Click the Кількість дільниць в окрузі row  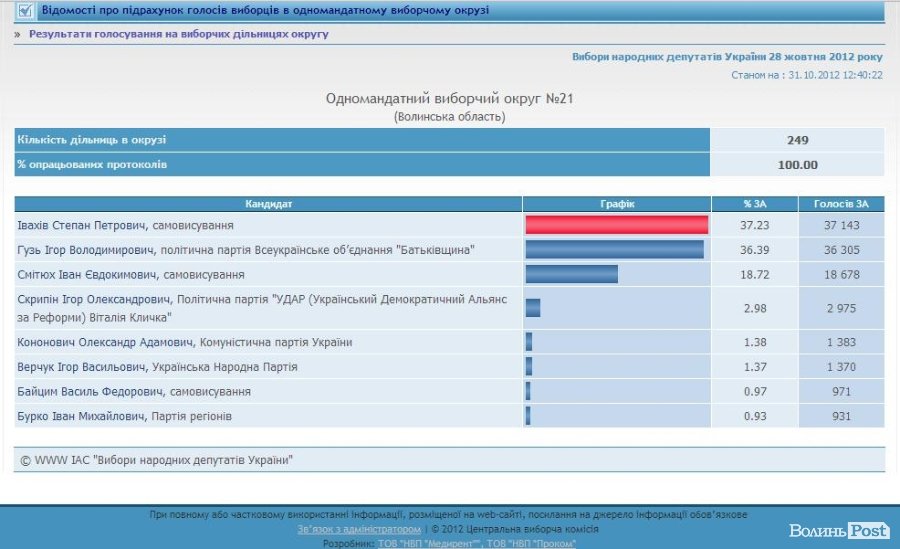coord(92,140)
